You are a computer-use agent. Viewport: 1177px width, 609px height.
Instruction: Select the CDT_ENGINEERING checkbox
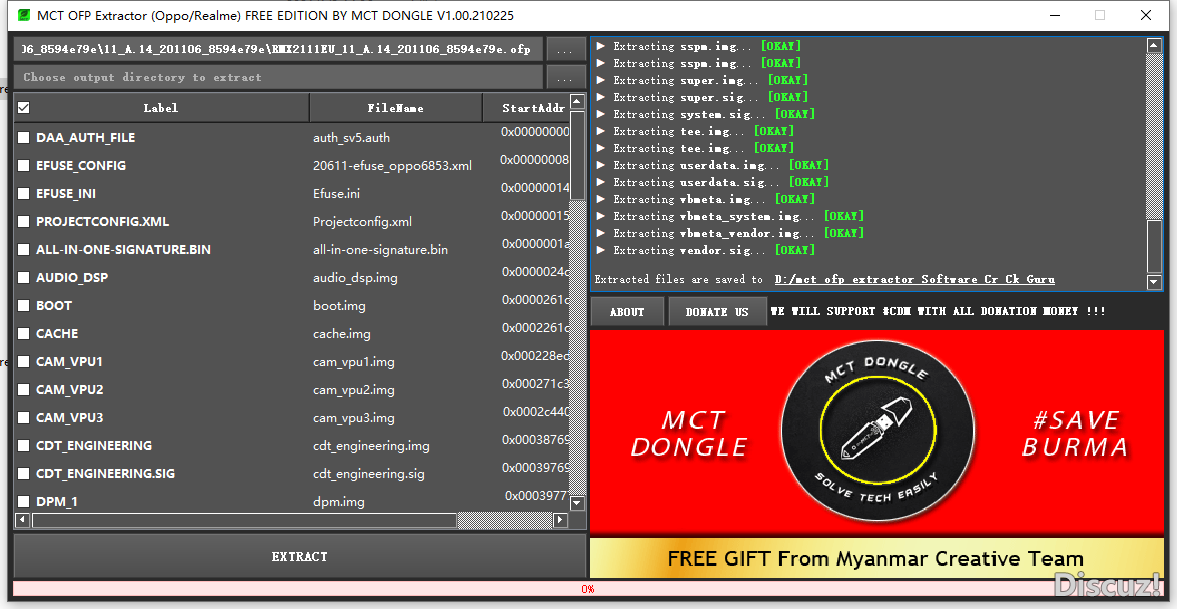24,445
